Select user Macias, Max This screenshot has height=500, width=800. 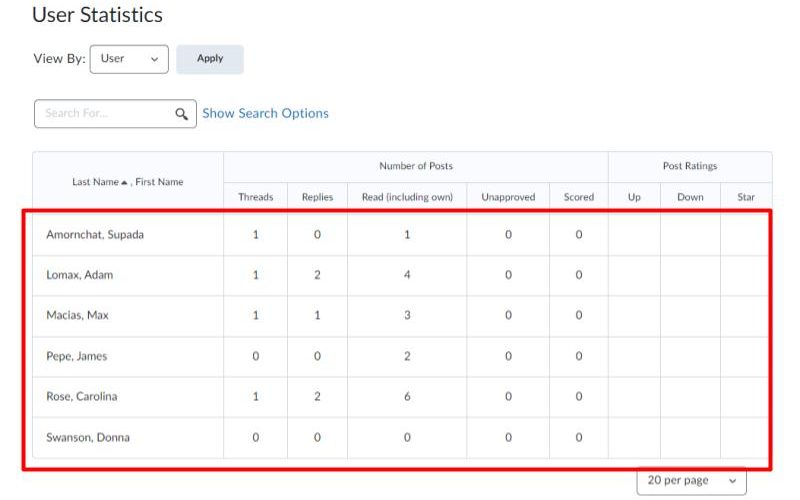point(78,315)
